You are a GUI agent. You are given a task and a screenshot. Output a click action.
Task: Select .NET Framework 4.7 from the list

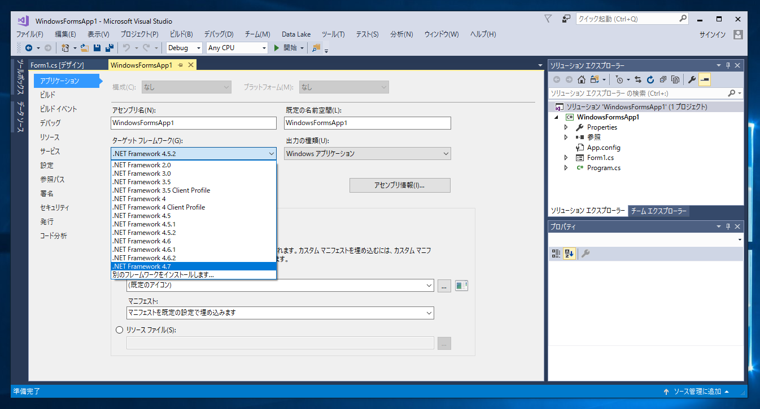click(x=193, y=267)
